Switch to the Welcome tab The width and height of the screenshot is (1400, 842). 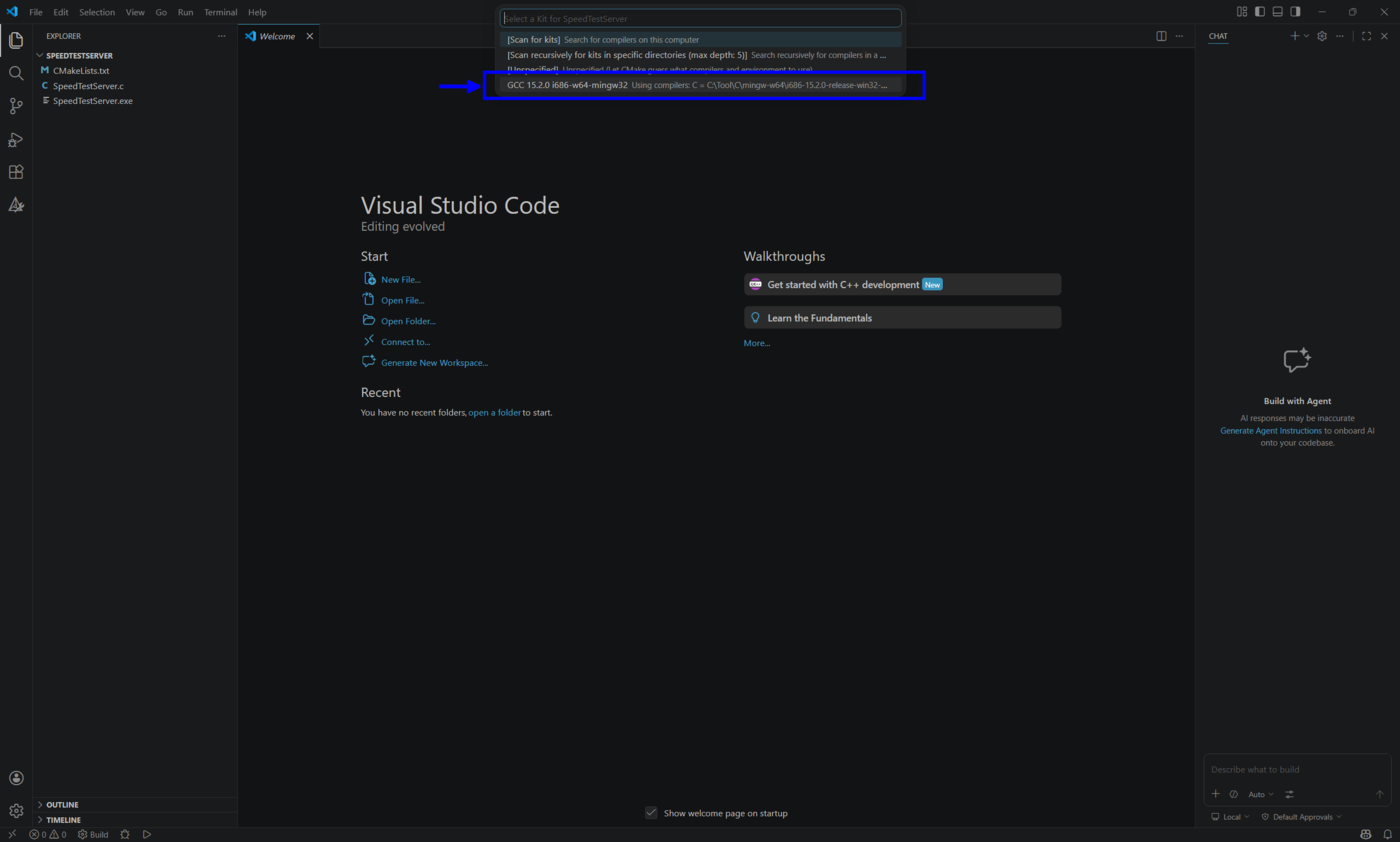coord(275,35)
